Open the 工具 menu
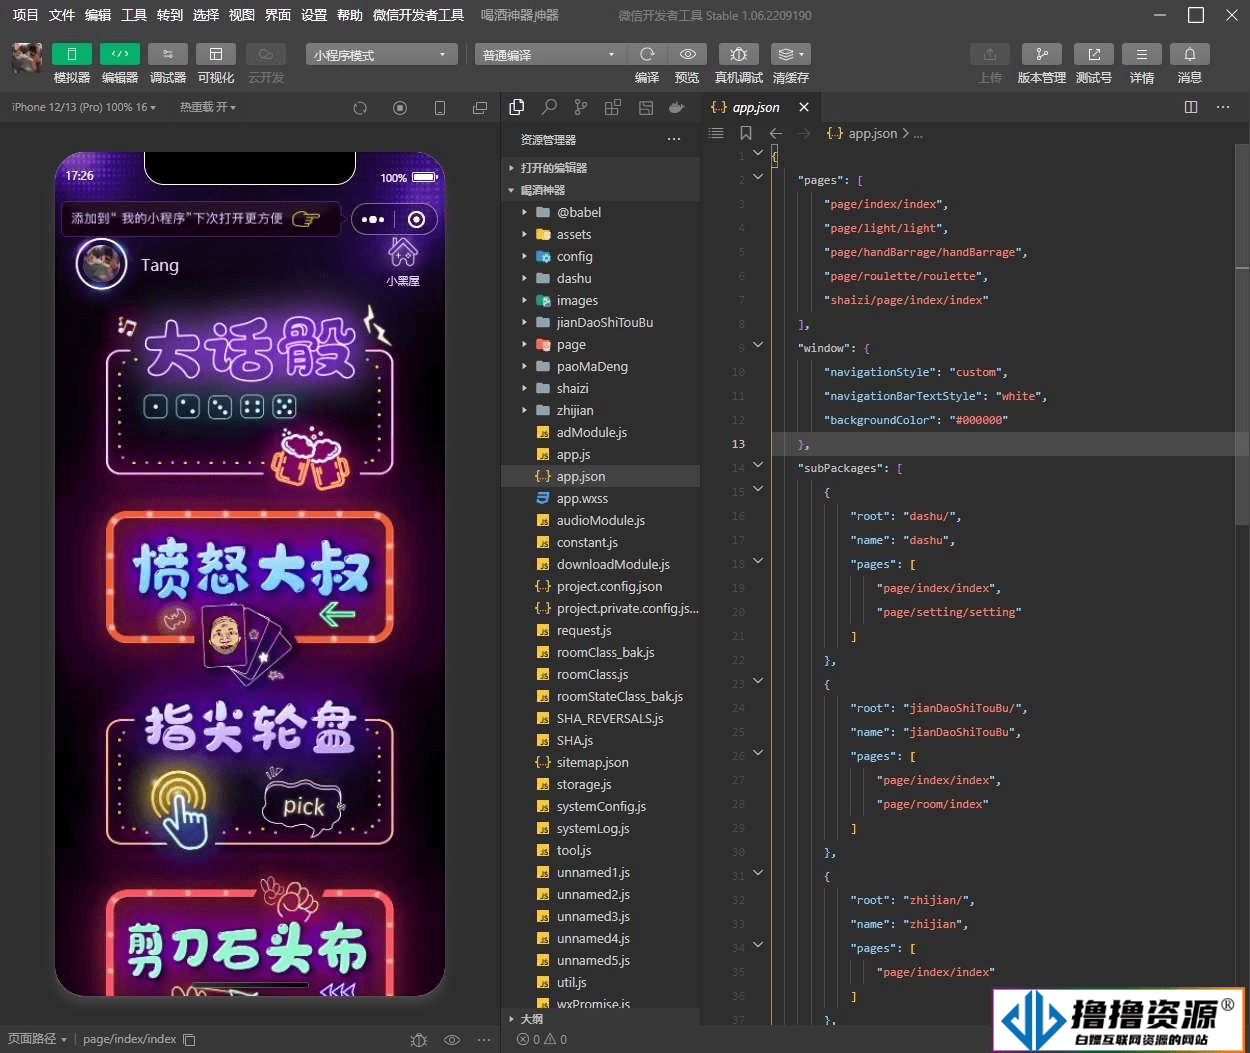 click(x=134, y=15)
